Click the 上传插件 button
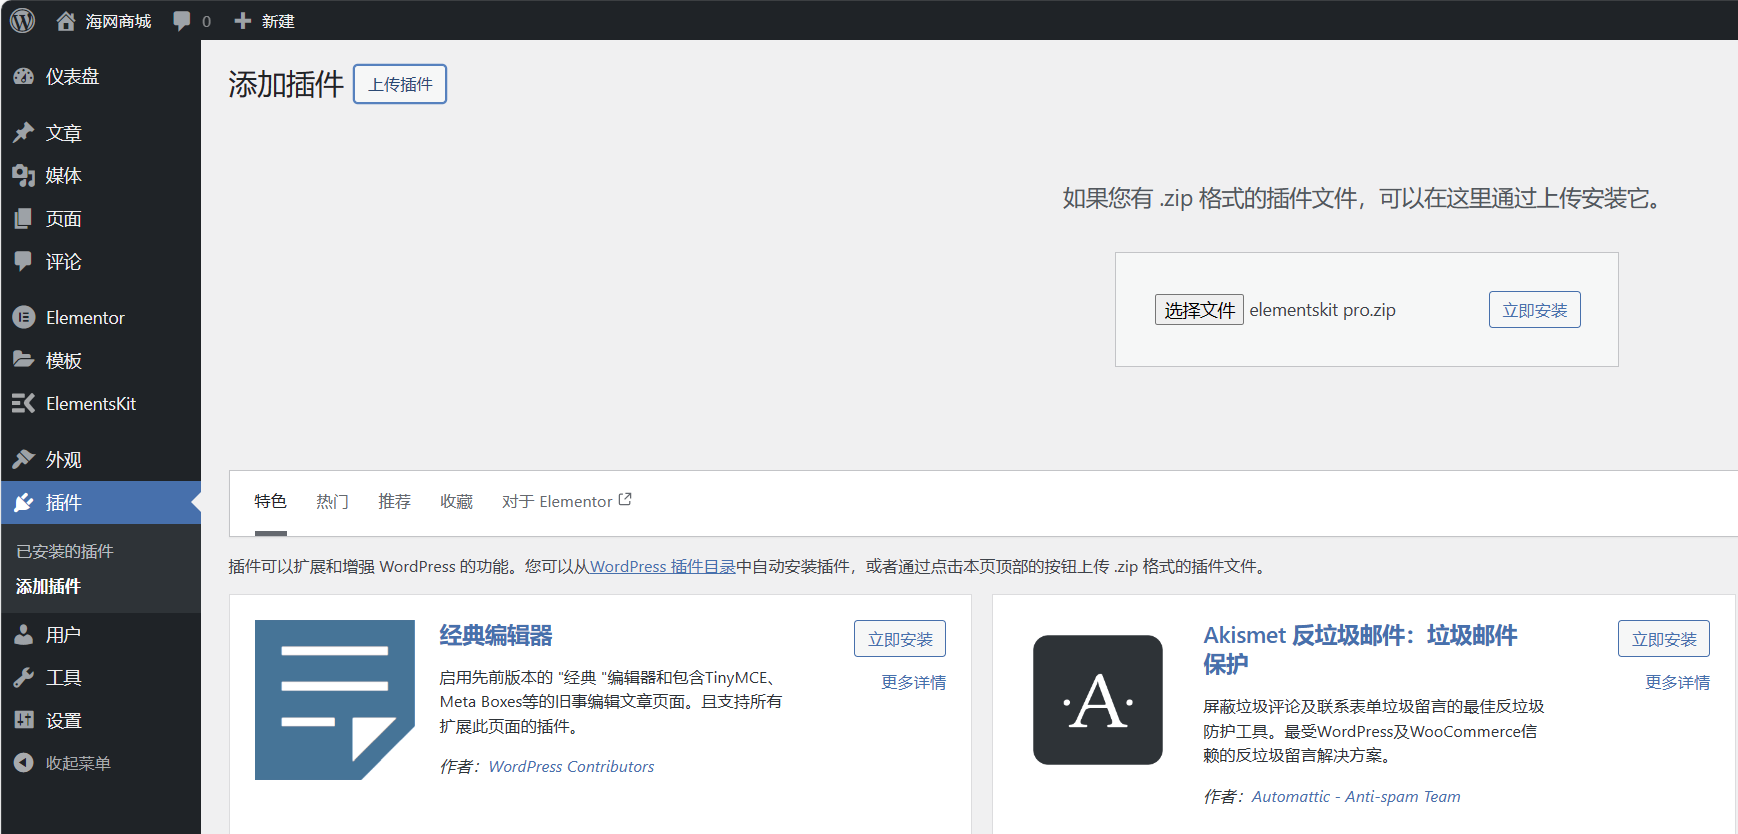The width and height of the screenshot is (1738, 834). coord(400,84)
